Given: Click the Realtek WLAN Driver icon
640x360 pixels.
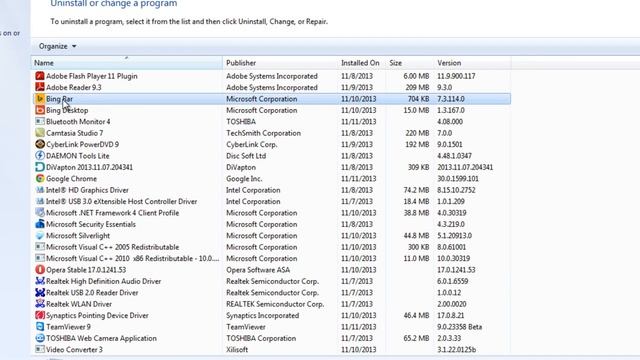Looking at the screenshot, I should [40, 304].
